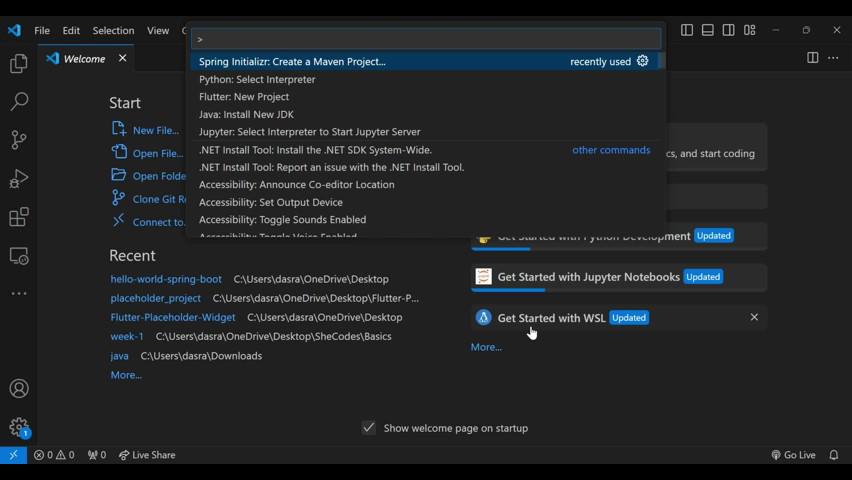Show additional views ellipsis in activity bar
The height and width of the screenshot is (480, 852).
(x=19, y=294)
